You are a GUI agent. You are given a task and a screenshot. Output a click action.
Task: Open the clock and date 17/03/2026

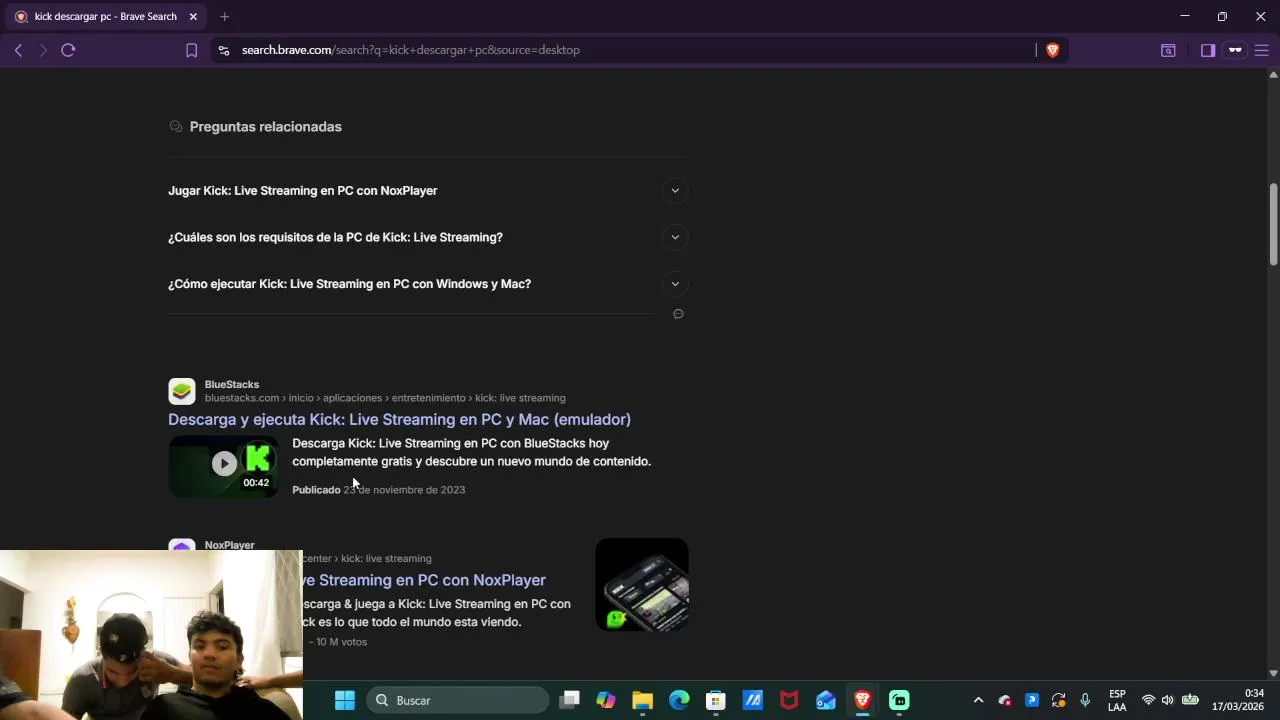[x=1238, y=700]
